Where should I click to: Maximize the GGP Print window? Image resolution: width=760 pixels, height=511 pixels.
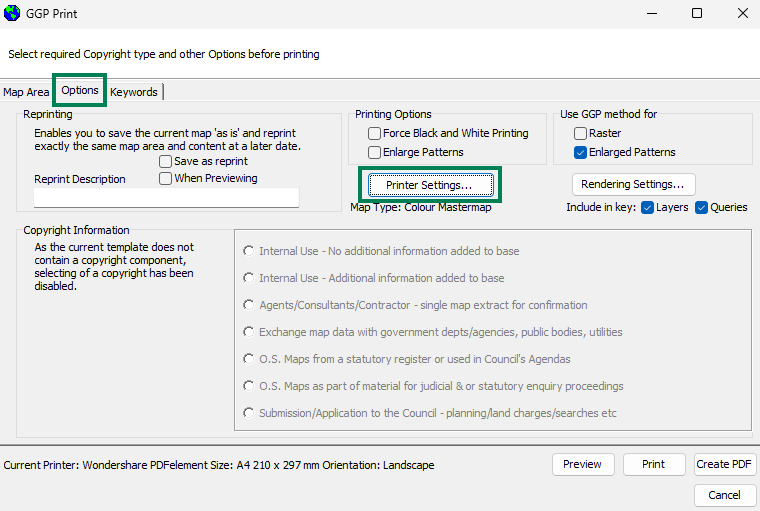tap(697, 13)
